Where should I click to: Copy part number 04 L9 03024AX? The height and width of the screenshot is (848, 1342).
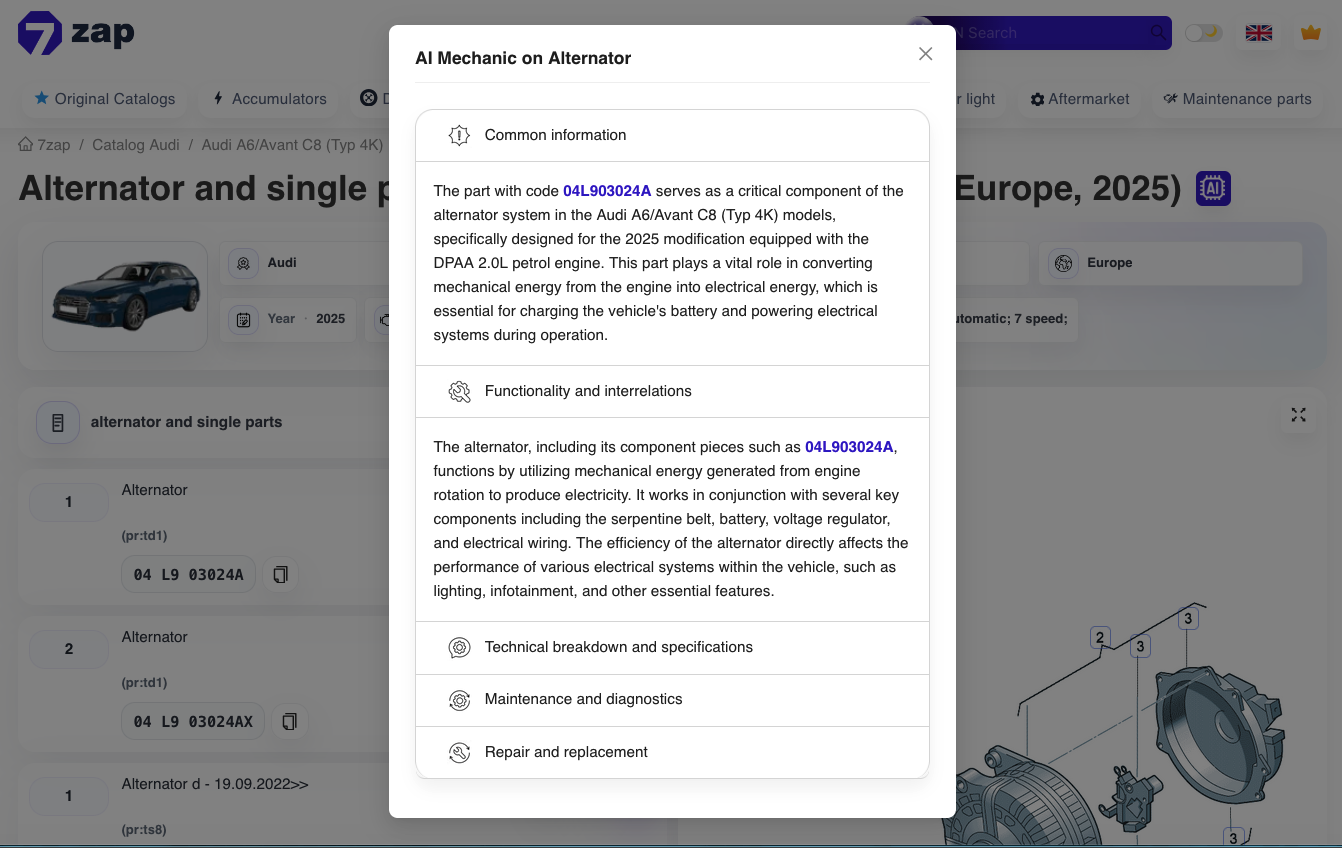[x=290, y=722]
